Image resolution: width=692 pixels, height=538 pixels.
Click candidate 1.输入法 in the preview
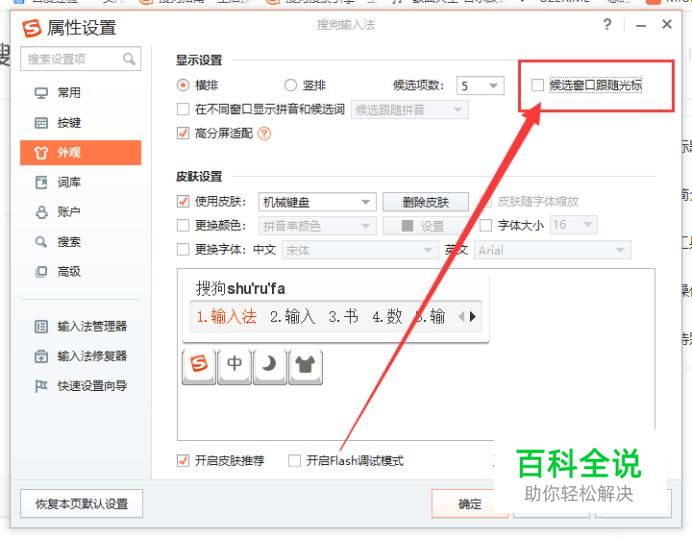[x=226, y=316]
